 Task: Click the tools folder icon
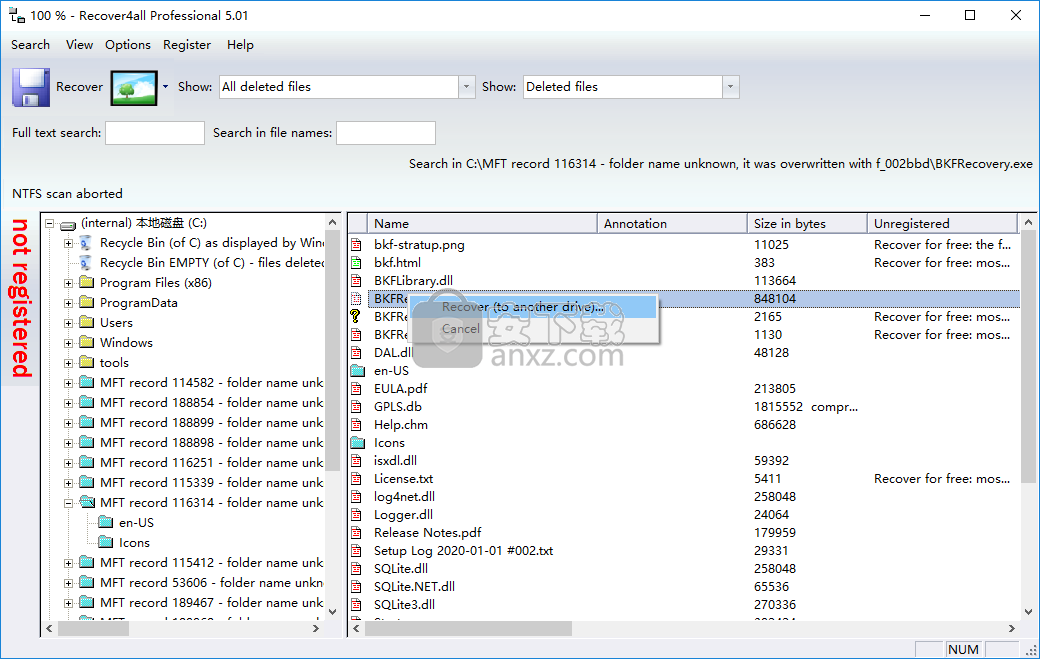(x=87, y=362)
